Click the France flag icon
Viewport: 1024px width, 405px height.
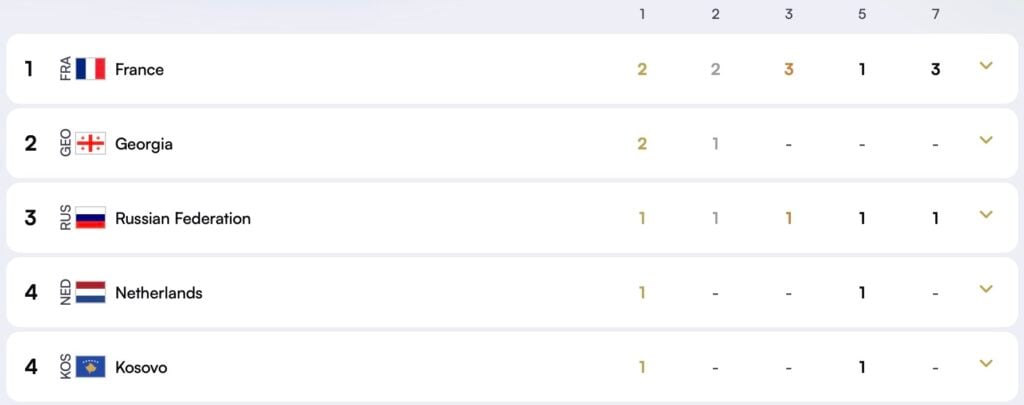tap(90, 69)
